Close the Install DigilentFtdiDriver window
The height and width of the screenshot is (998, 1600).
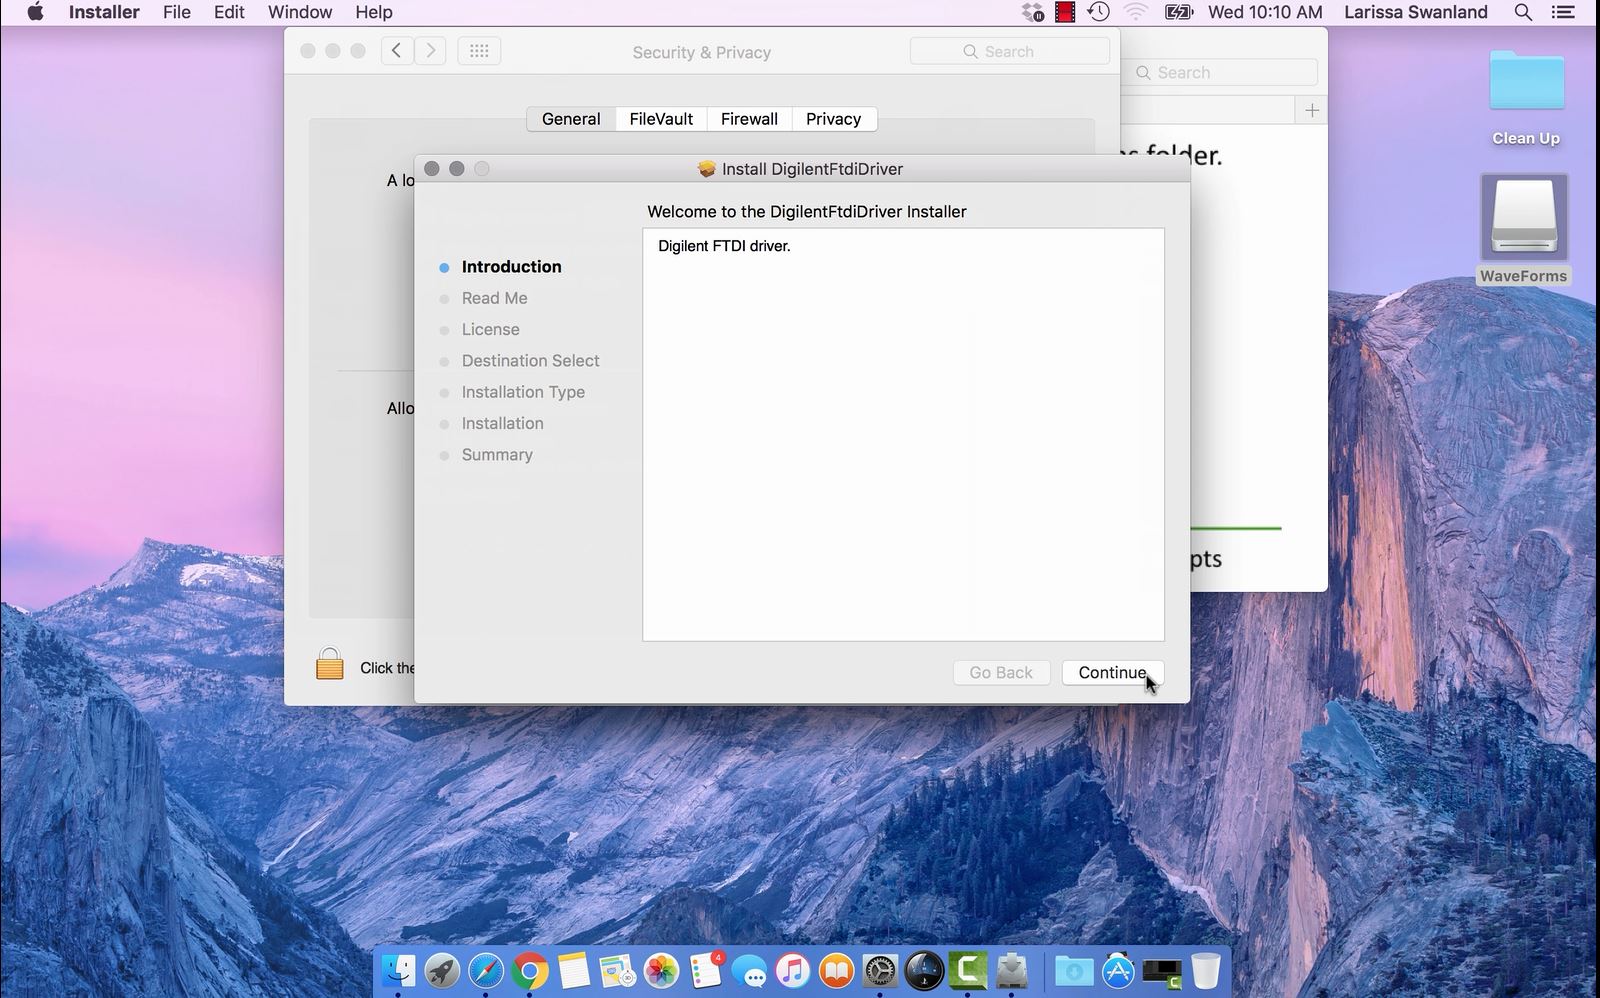coord(432,169)
